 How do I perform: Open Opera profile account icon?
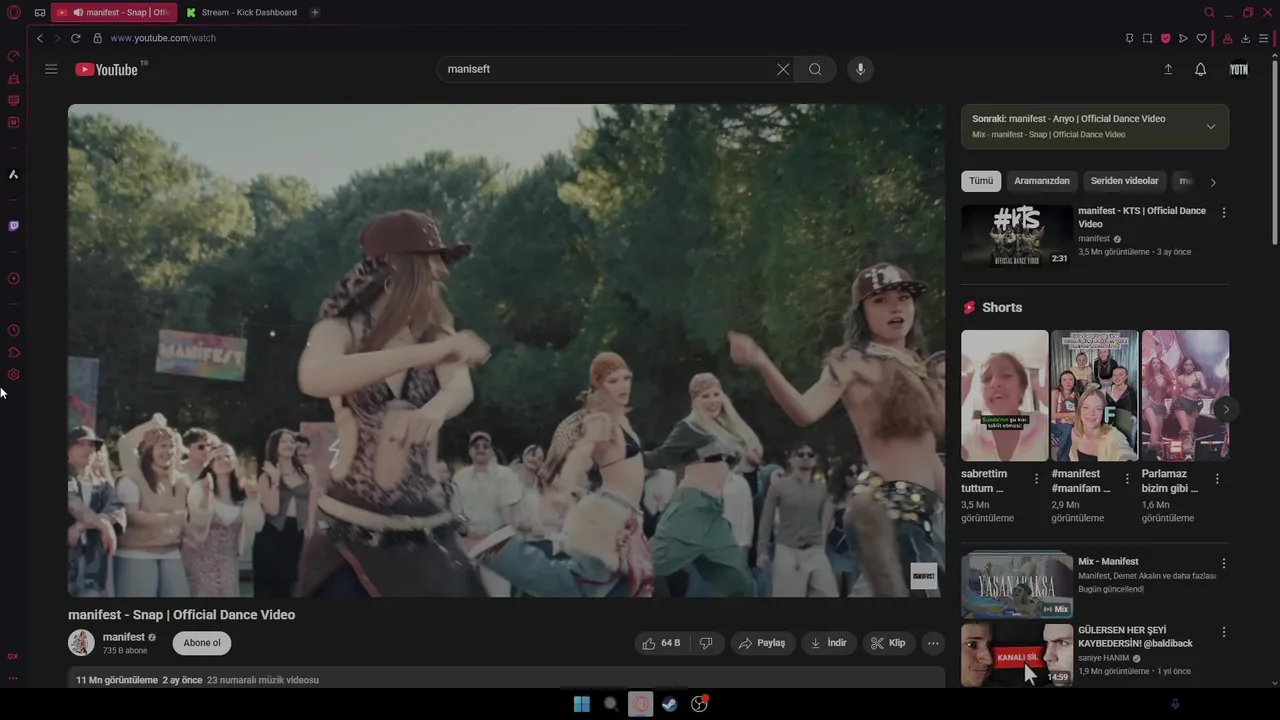click(1226, 38)
